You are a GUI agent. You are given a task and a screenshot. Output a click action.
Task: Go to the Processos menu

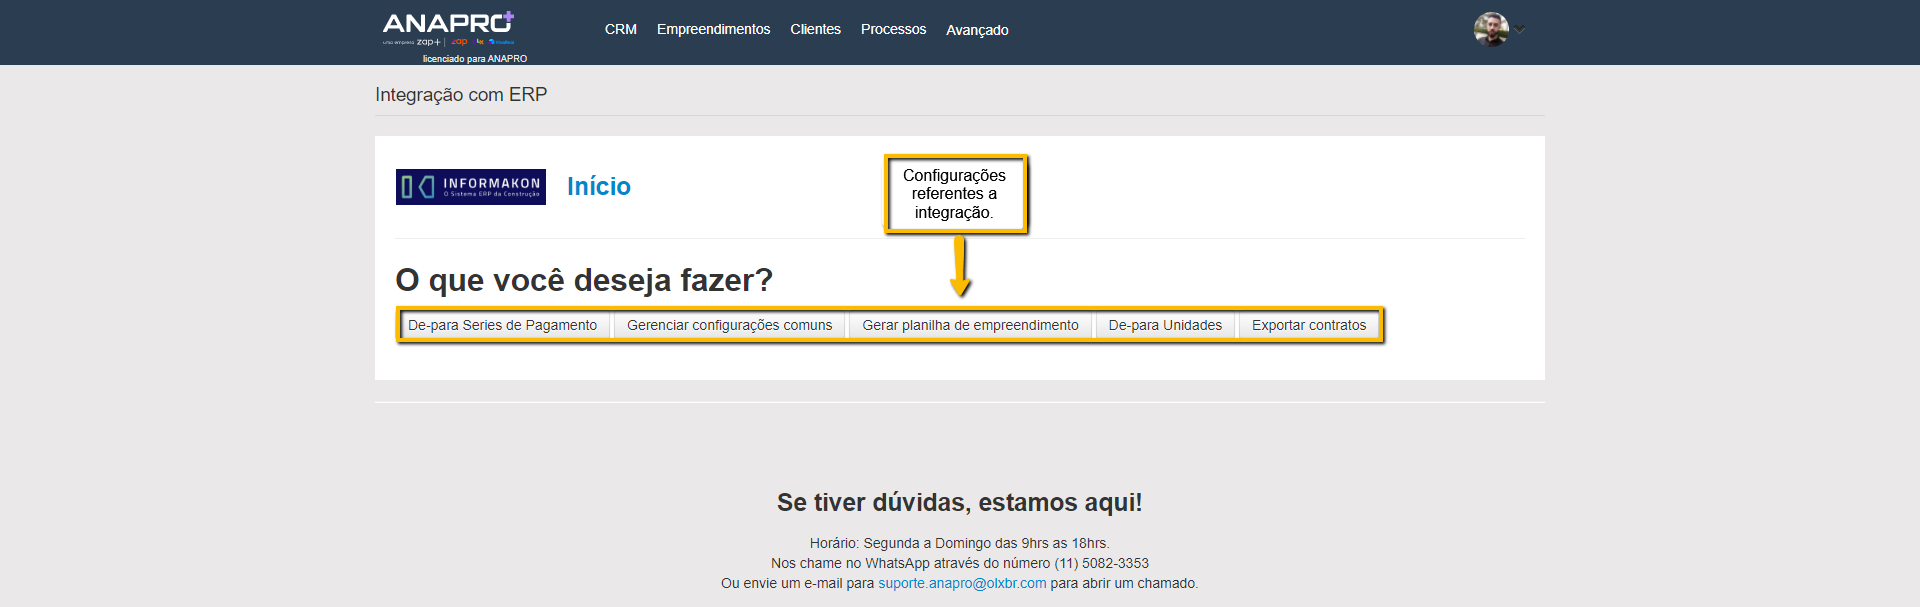click(x=893, y=29)
